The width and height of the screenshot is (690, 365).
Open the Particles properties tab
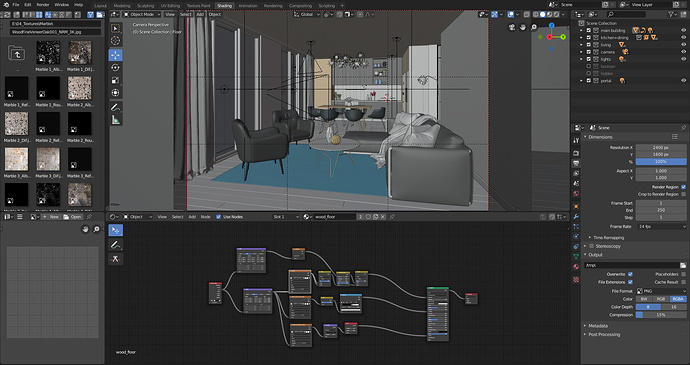point(576,226)
